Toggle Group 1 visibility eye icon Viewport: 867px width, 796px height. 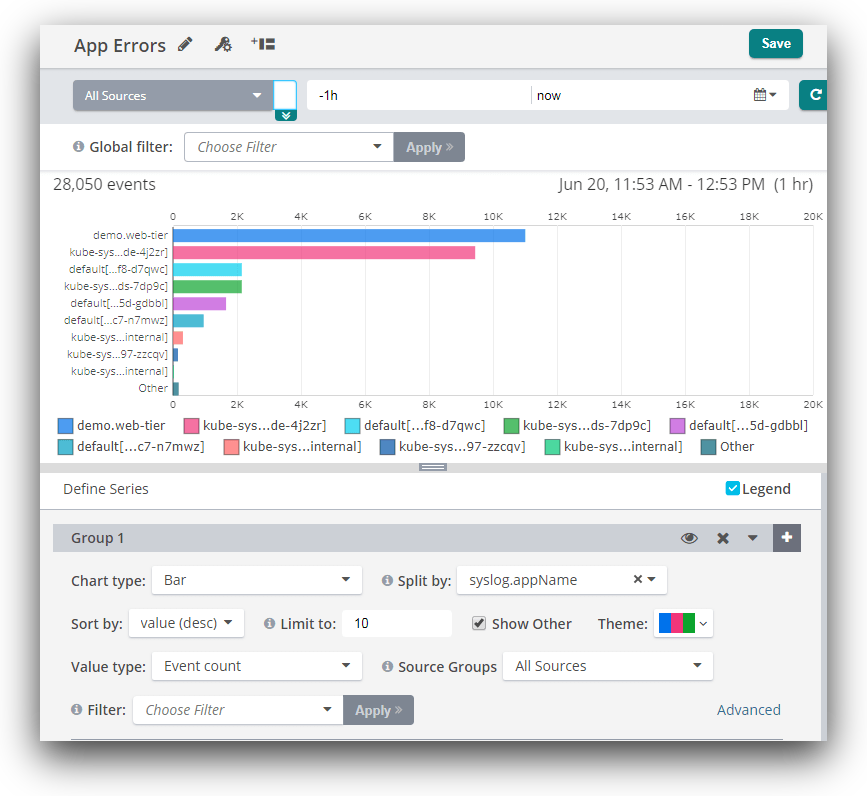coord(689,538)
